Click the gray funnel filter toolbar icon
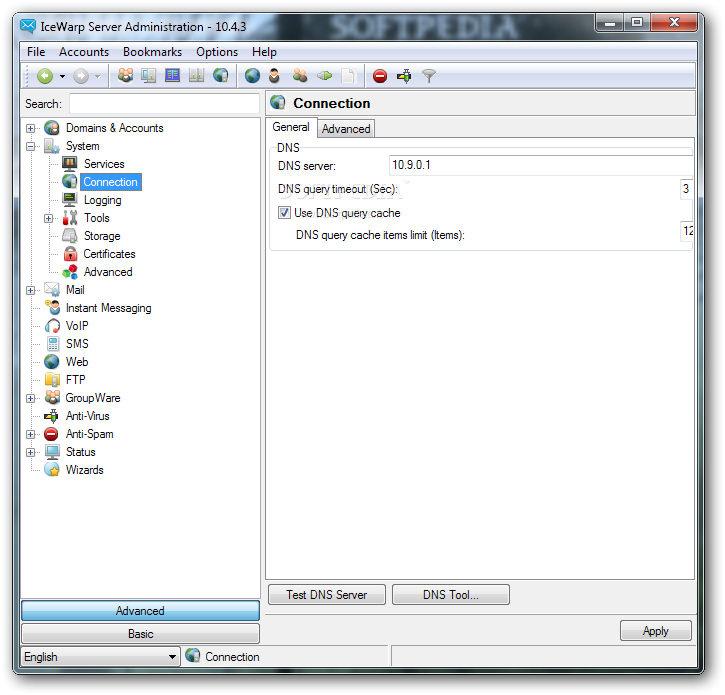The image size is (725, 695). tap(429, 76)
